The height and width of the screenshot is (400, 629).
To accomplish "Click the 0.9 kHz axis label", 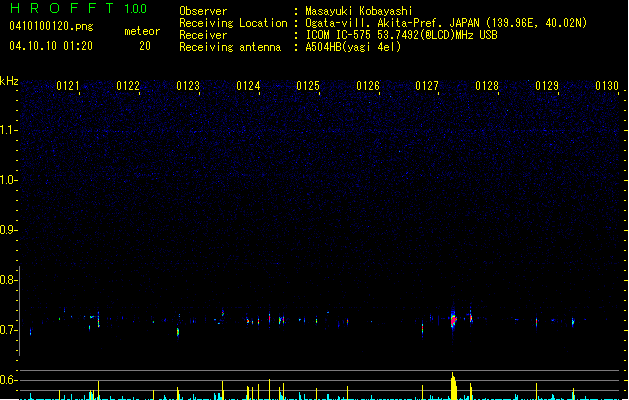I will click(8, 230).
